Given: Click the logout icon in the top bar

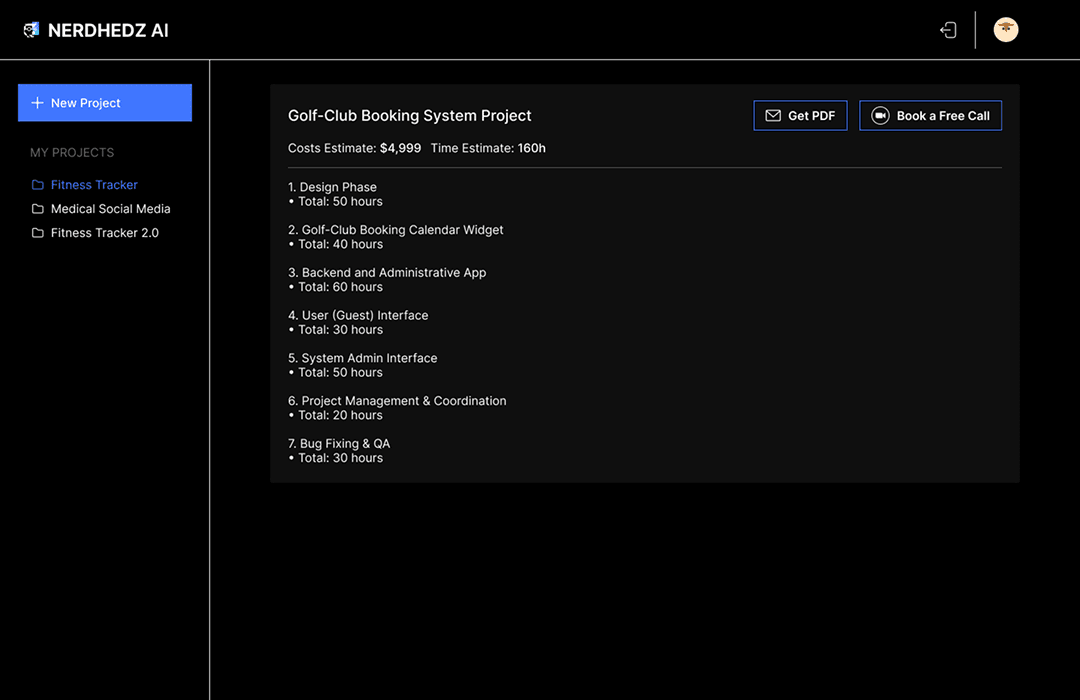Looking at the screenshot, I should [948, 30].
